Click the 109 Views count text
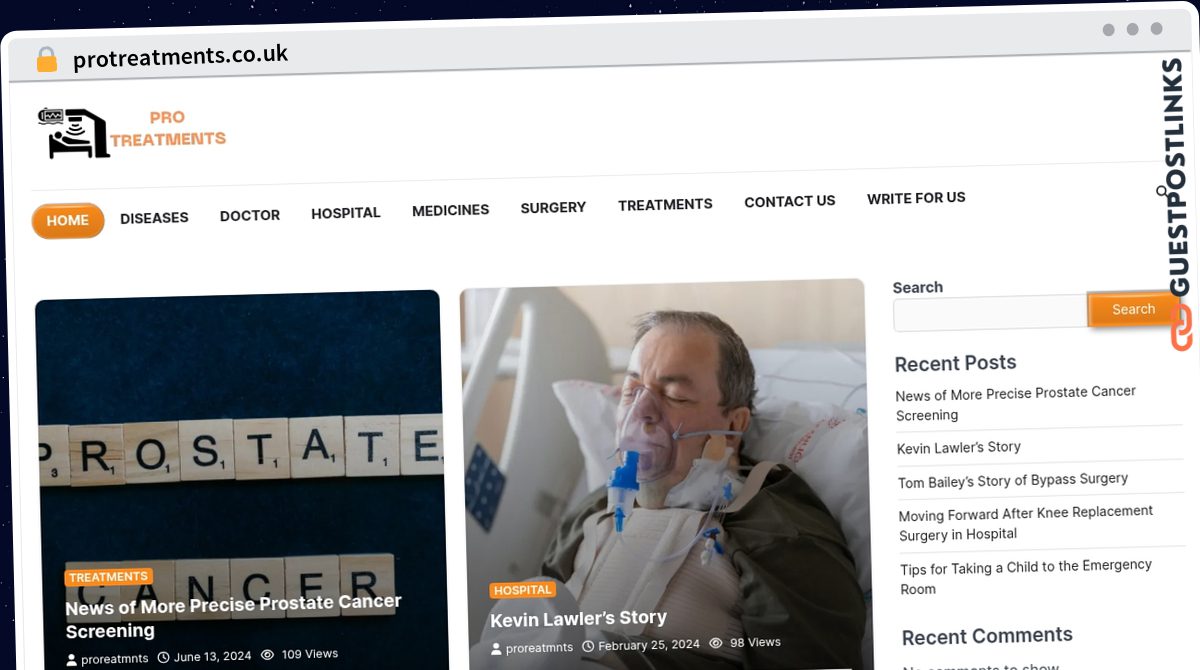This screenshot has height=670, width=1200. [310, 654]
